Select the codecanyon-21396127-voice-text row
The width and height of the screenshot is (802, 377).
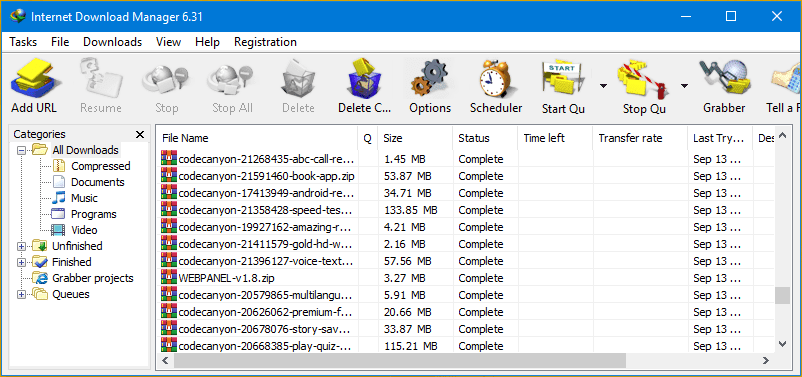pyautogui.click(x=465, y=261)
